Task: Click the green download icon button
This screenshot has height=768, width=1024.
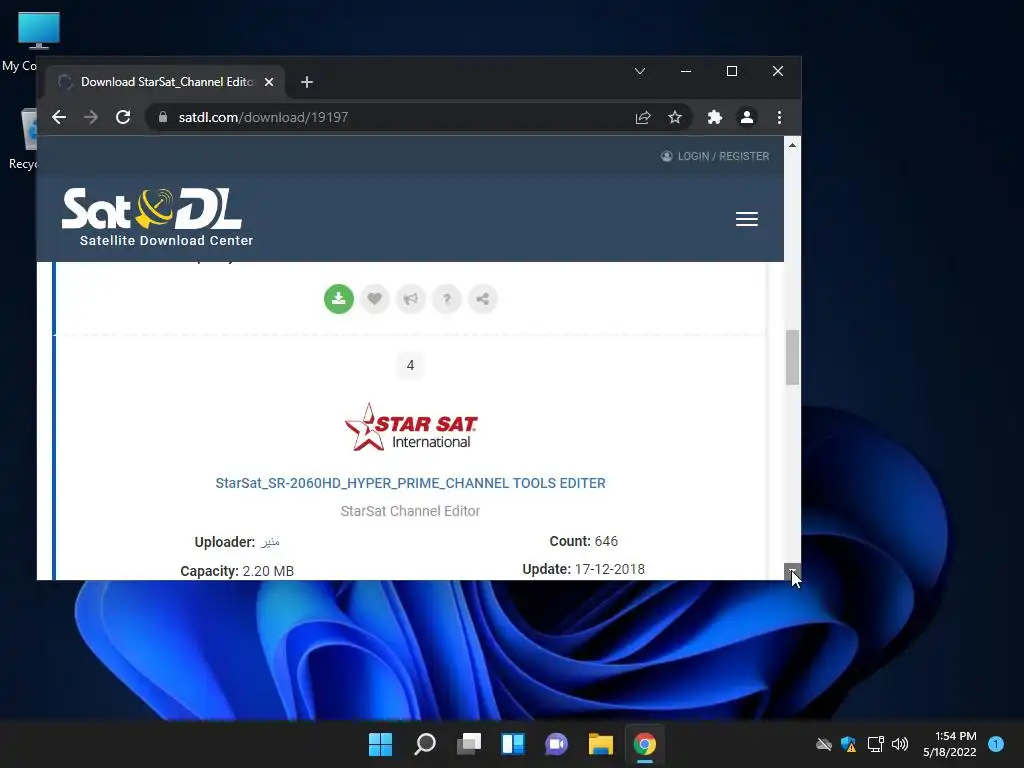Action: pyautogui.click(x=338, y=299)
